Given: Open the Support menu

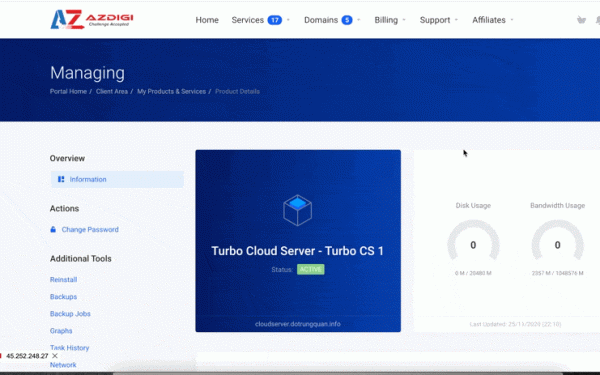Looking at the screenshot, I should [x=435, y=20].
